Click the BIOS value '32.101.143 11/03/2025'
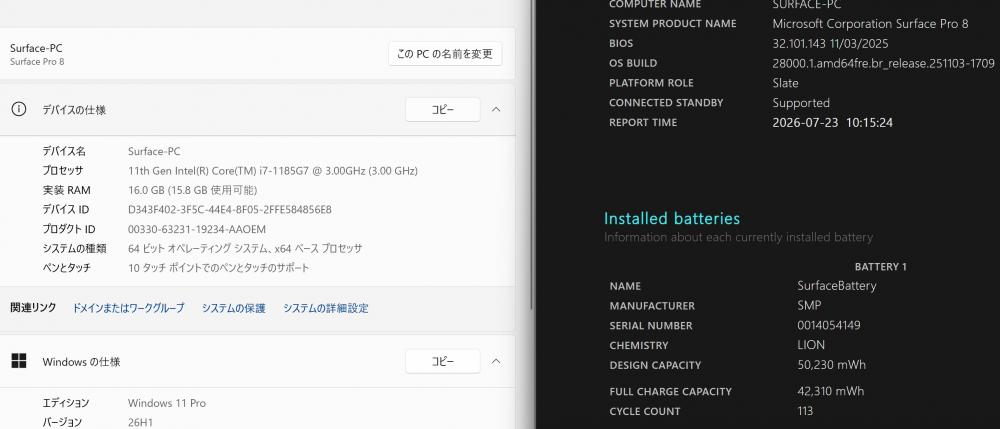This screenshot has height=429, width=1000. [x=830, y=43]
